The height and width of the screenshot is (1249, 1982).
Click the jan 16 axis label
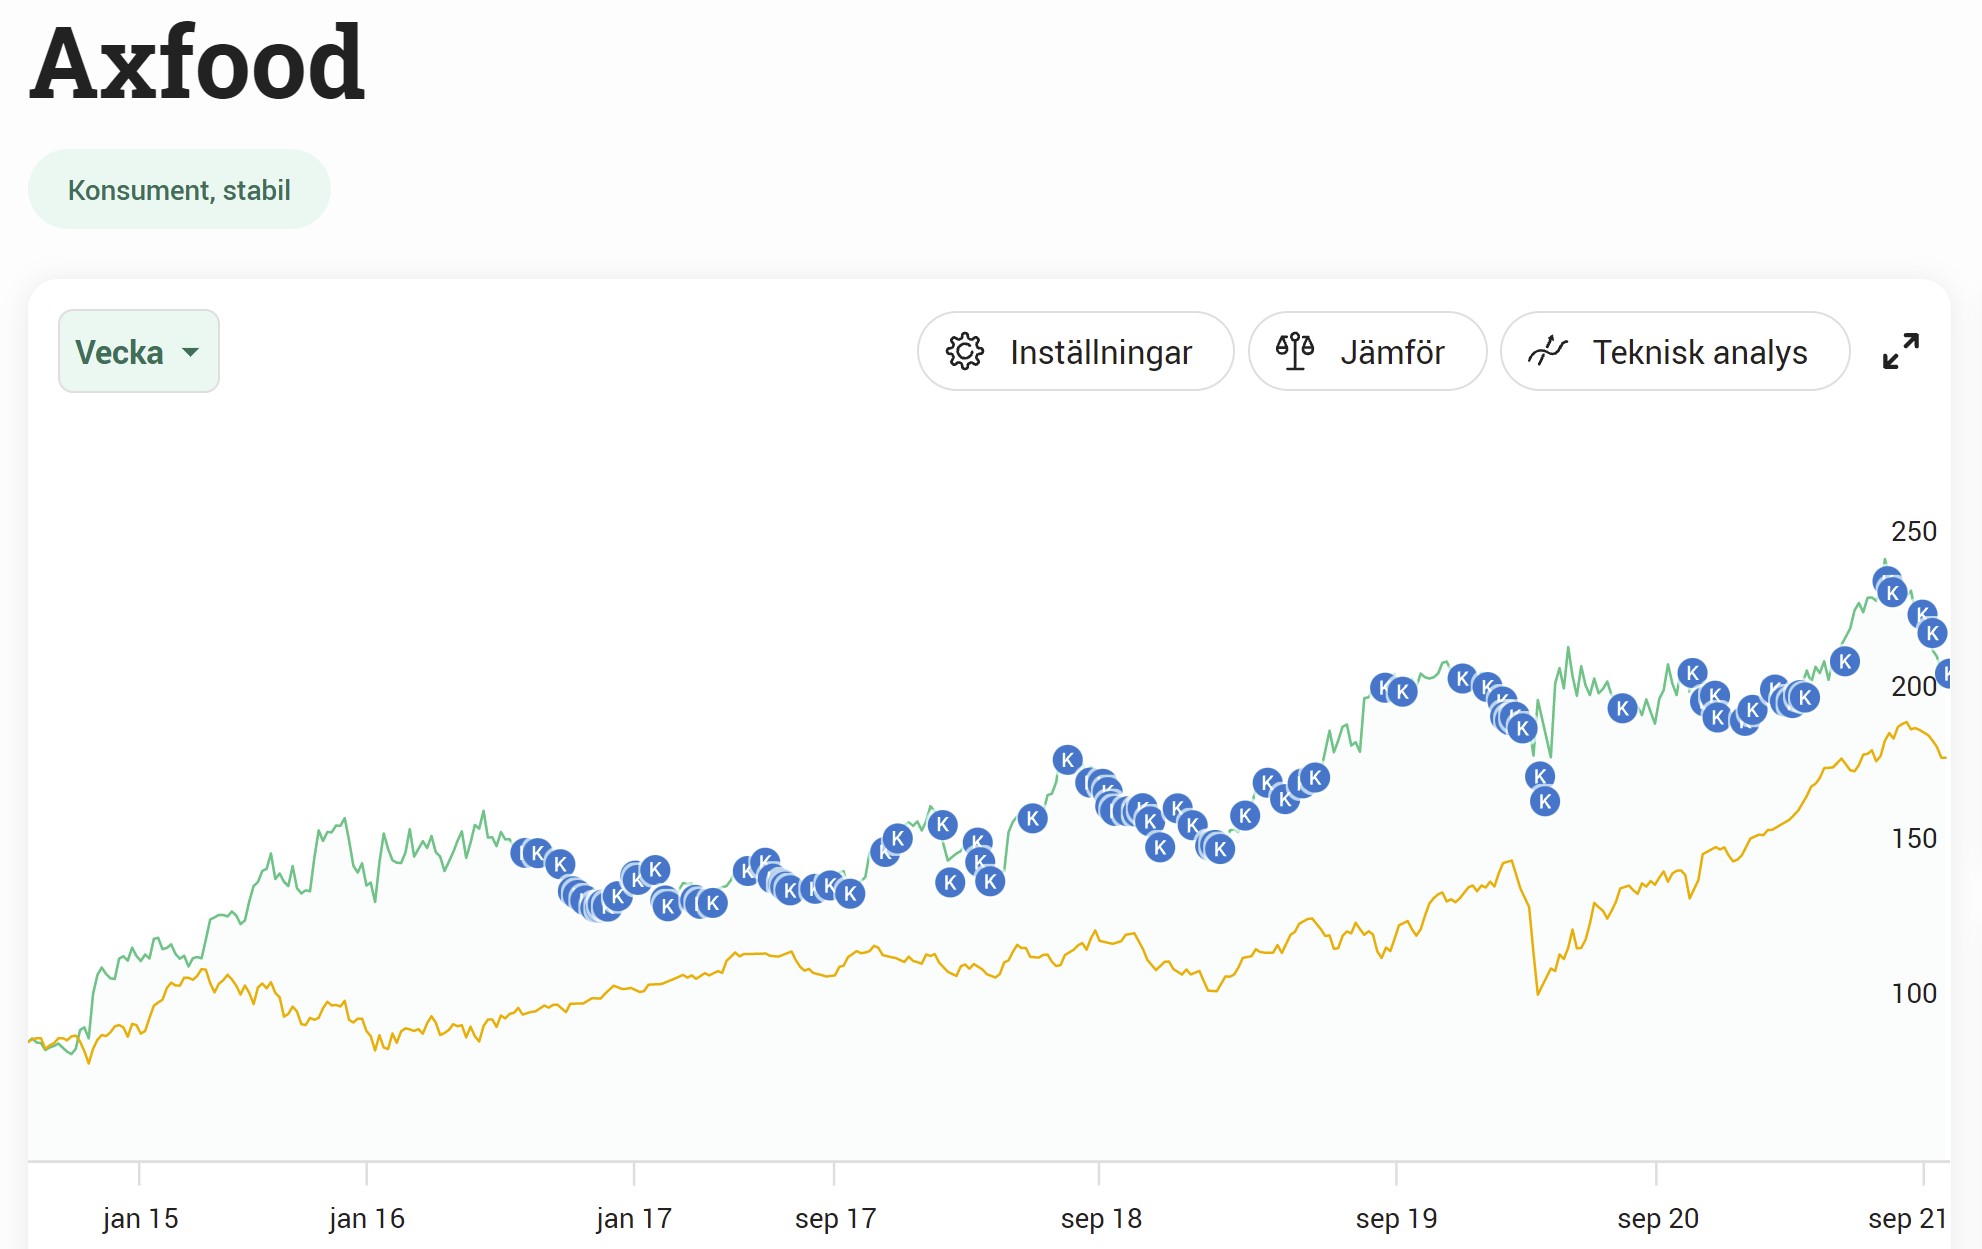[367, 1218]
